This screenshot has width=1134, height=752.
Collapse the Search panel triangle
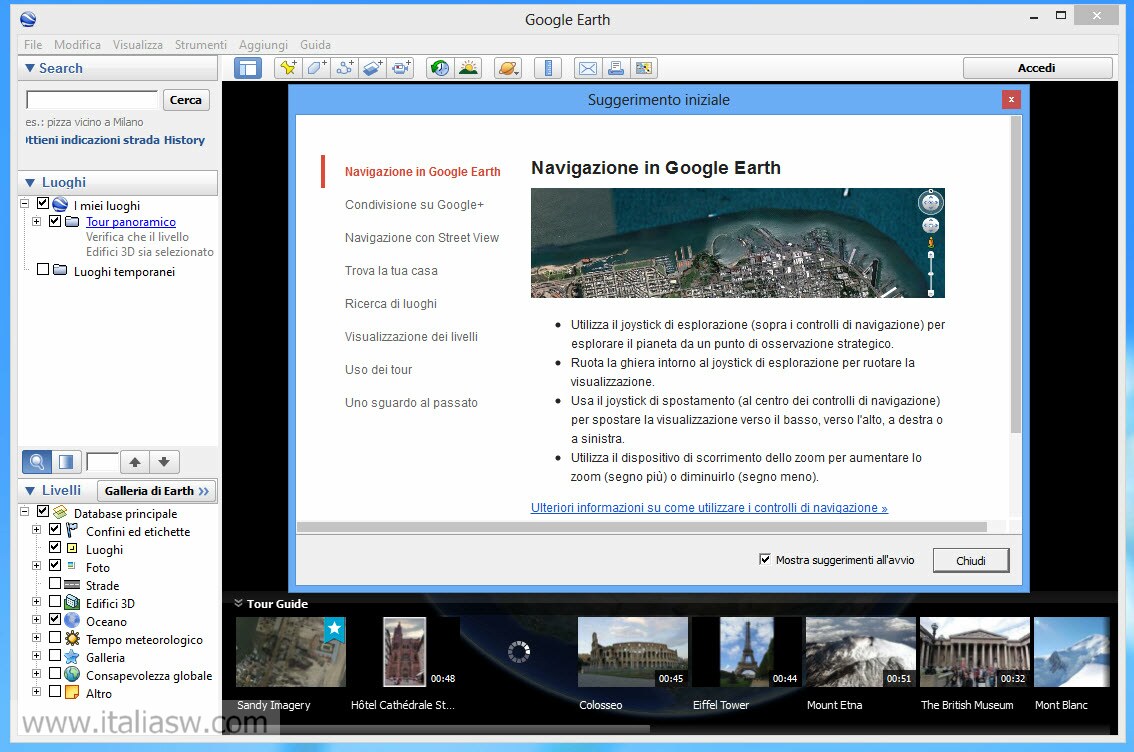(30, 68)
